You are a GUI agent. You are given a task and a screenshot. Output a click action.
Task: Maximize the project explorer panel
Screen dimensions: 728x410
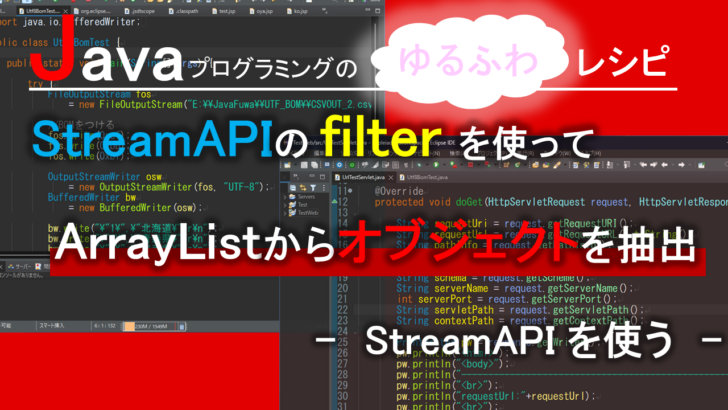322,176
